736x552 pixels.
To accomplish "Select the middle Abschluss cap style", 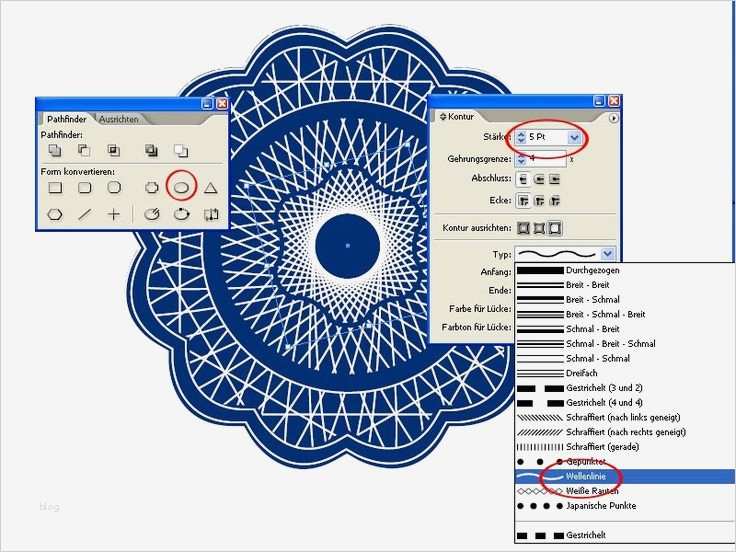I will coord(539,179).
